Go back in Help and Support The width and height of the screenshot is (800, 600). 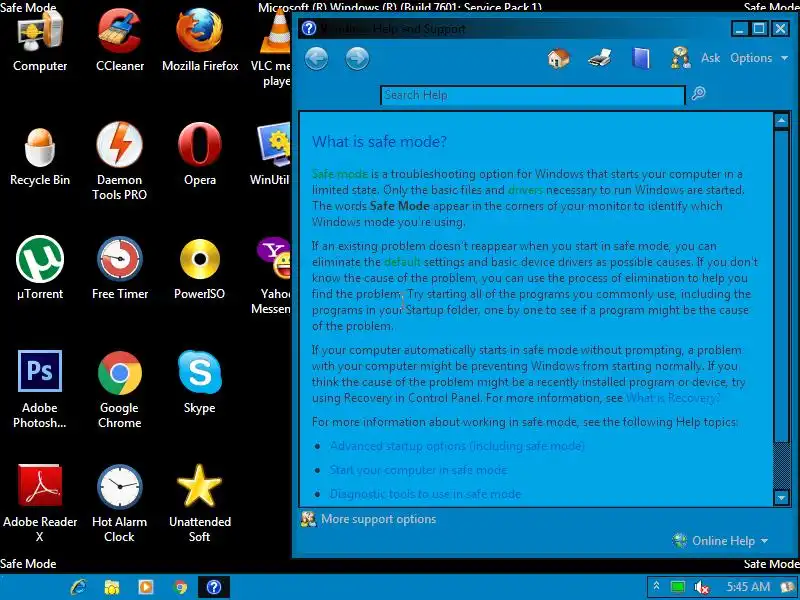316,59
